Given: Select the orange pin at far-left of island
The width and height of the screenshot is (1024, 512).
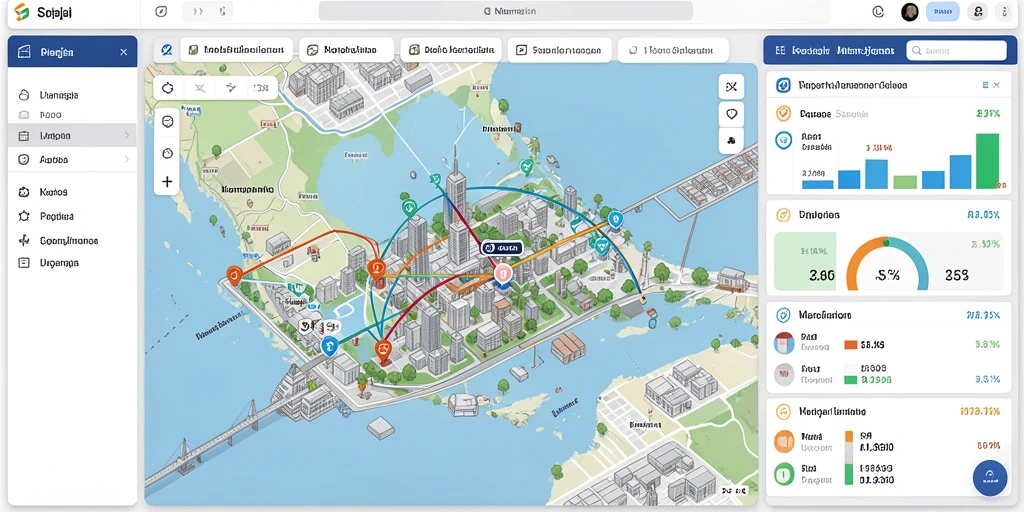Looking at the screenshot, I should (234, 275).
